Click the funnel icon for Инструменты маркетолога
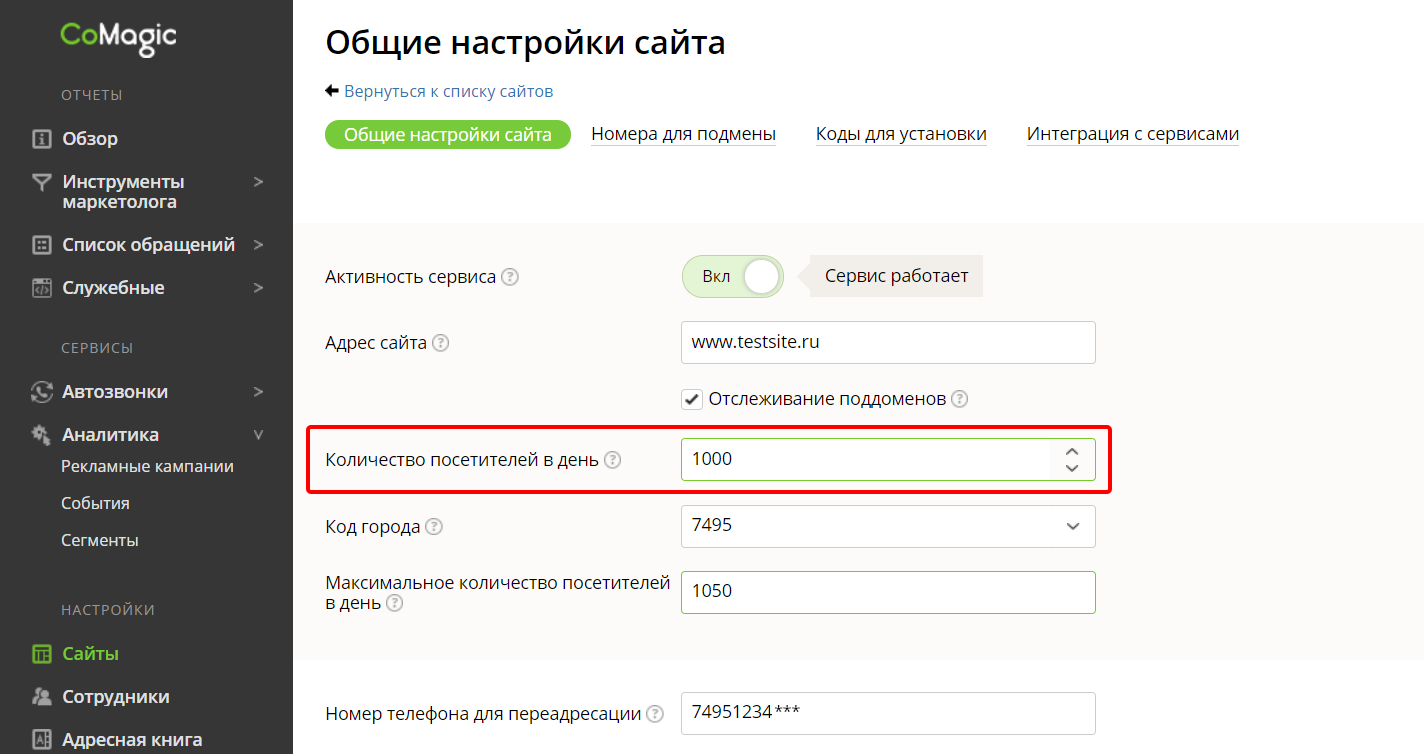The height and width of the screenshot is (754, 1424). click(x=41, y=182)
